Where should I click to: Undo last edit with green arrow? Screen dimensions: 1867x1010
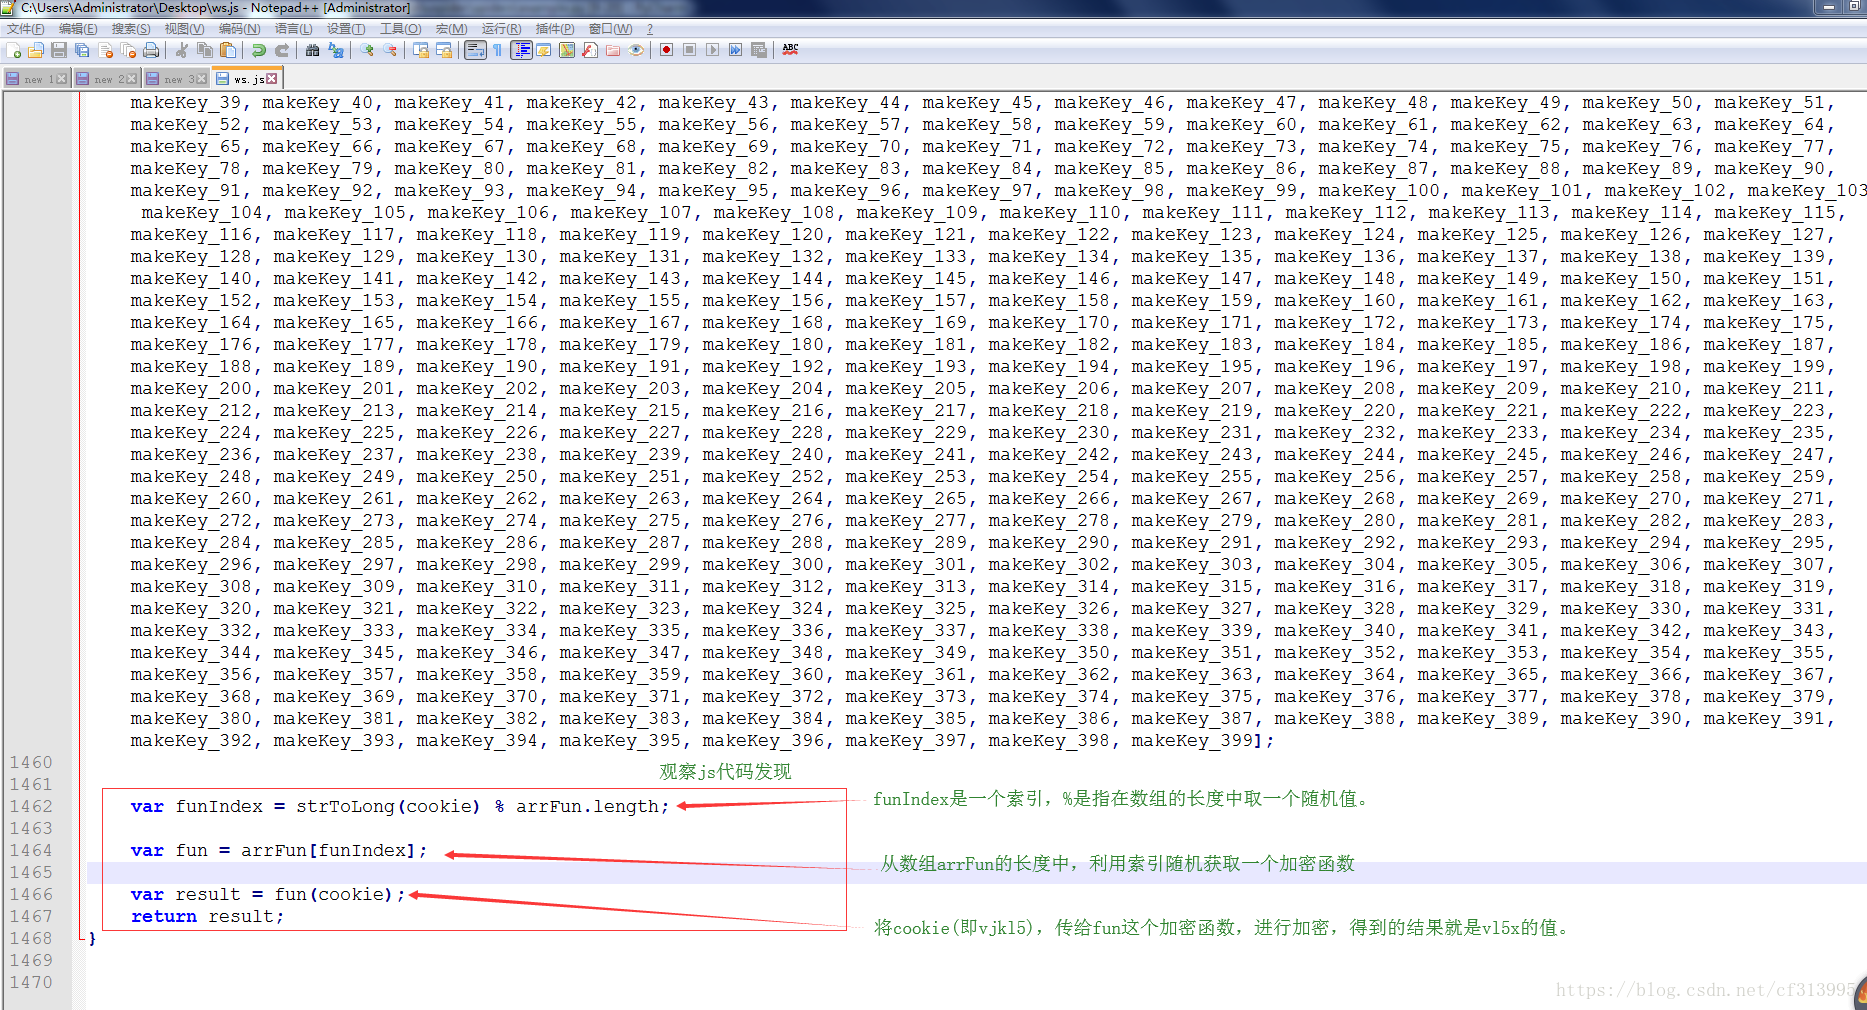258,50
